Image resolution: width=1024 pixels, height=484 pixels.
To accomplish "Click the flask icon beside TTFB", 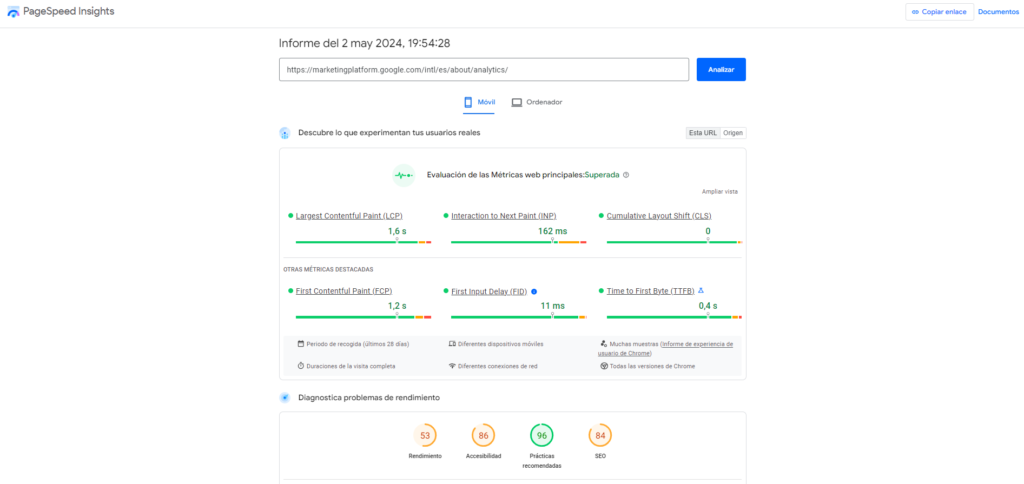I will click(x=701, y=291).
